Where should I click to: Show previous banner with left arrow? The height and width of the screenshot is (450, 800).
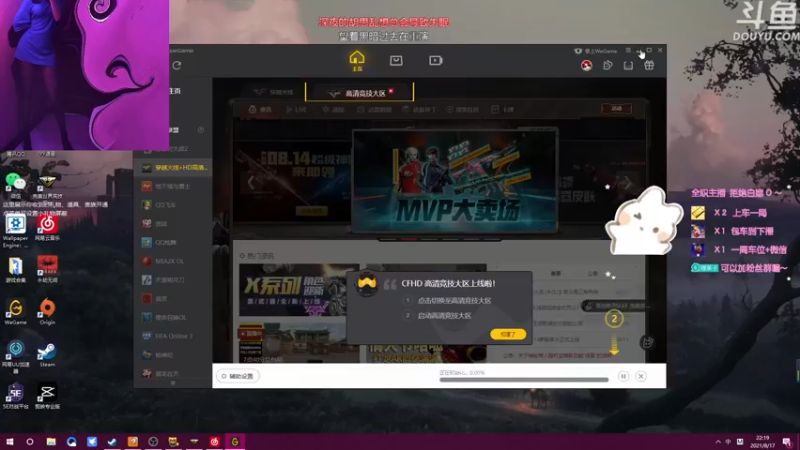coord(251,182)
